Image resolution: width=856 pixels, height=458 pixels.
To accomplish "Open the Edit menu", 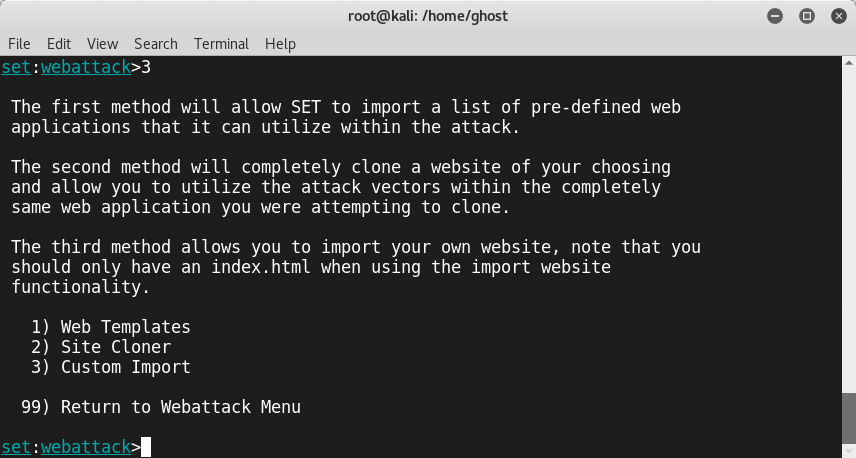I will (58, 44).
